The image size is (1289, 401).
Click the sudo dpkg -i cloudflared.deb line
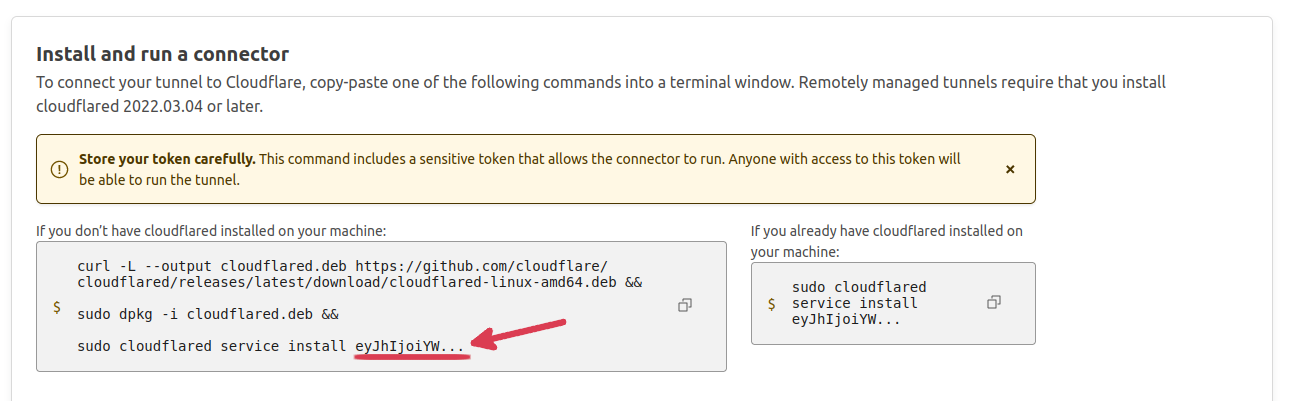208,314
